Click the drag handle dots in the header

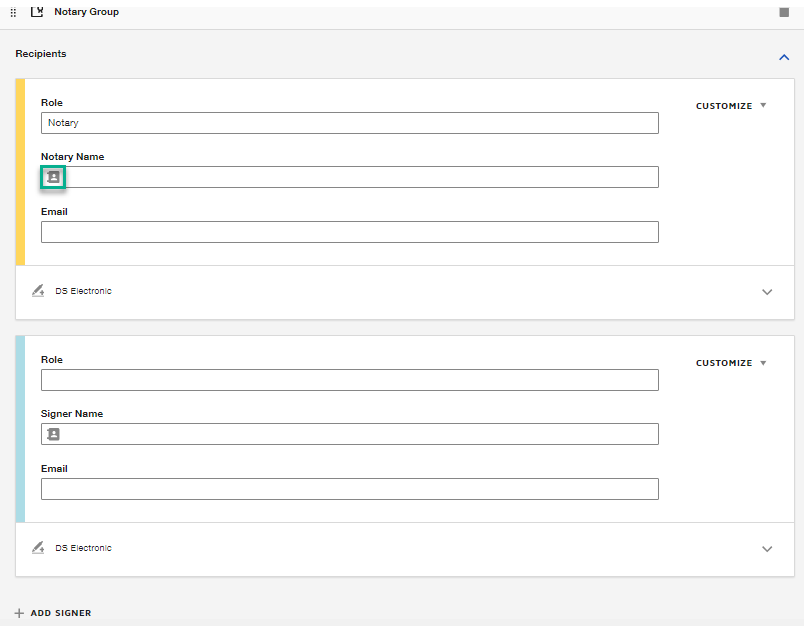(14, 11)
